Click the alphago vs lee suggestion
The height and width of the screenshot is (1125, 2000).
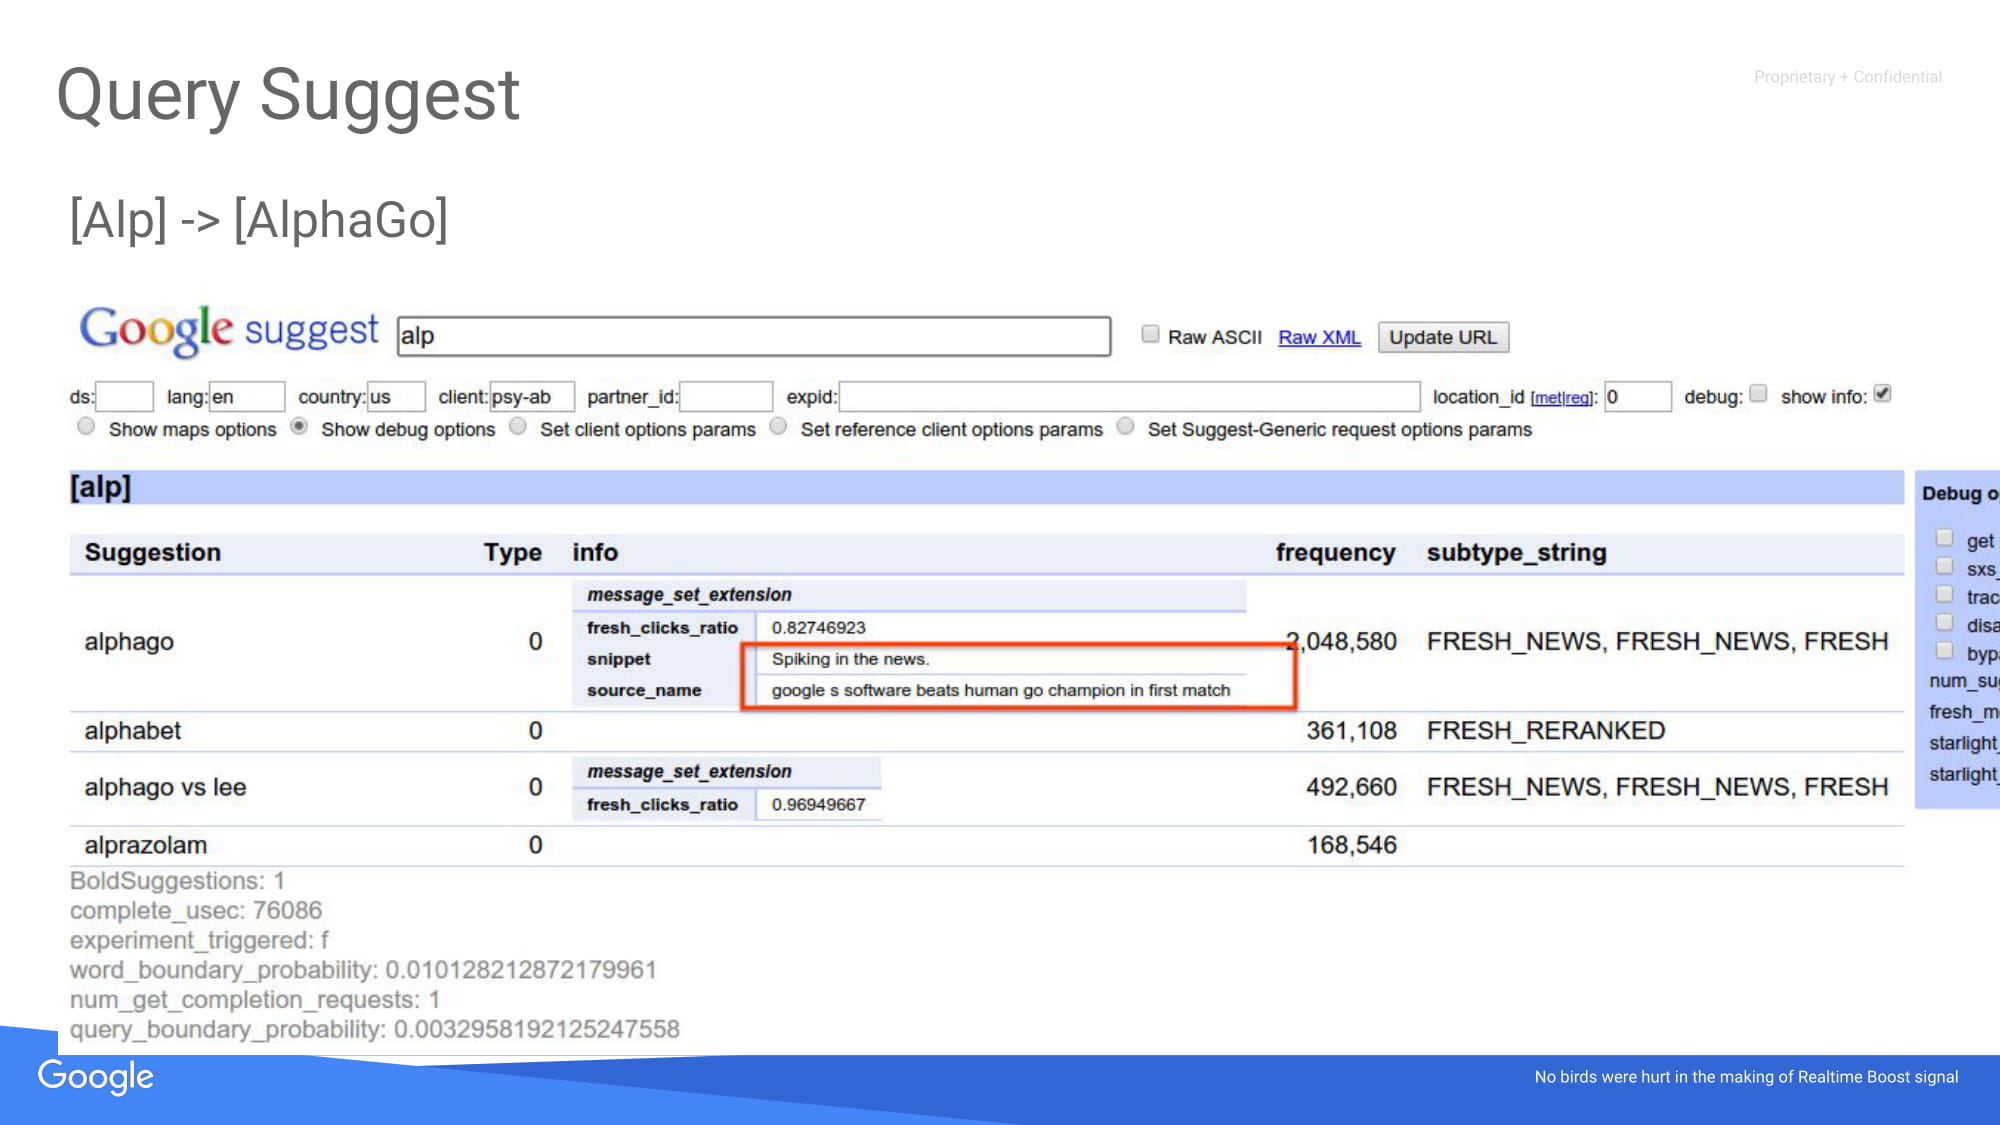[165, 788]
